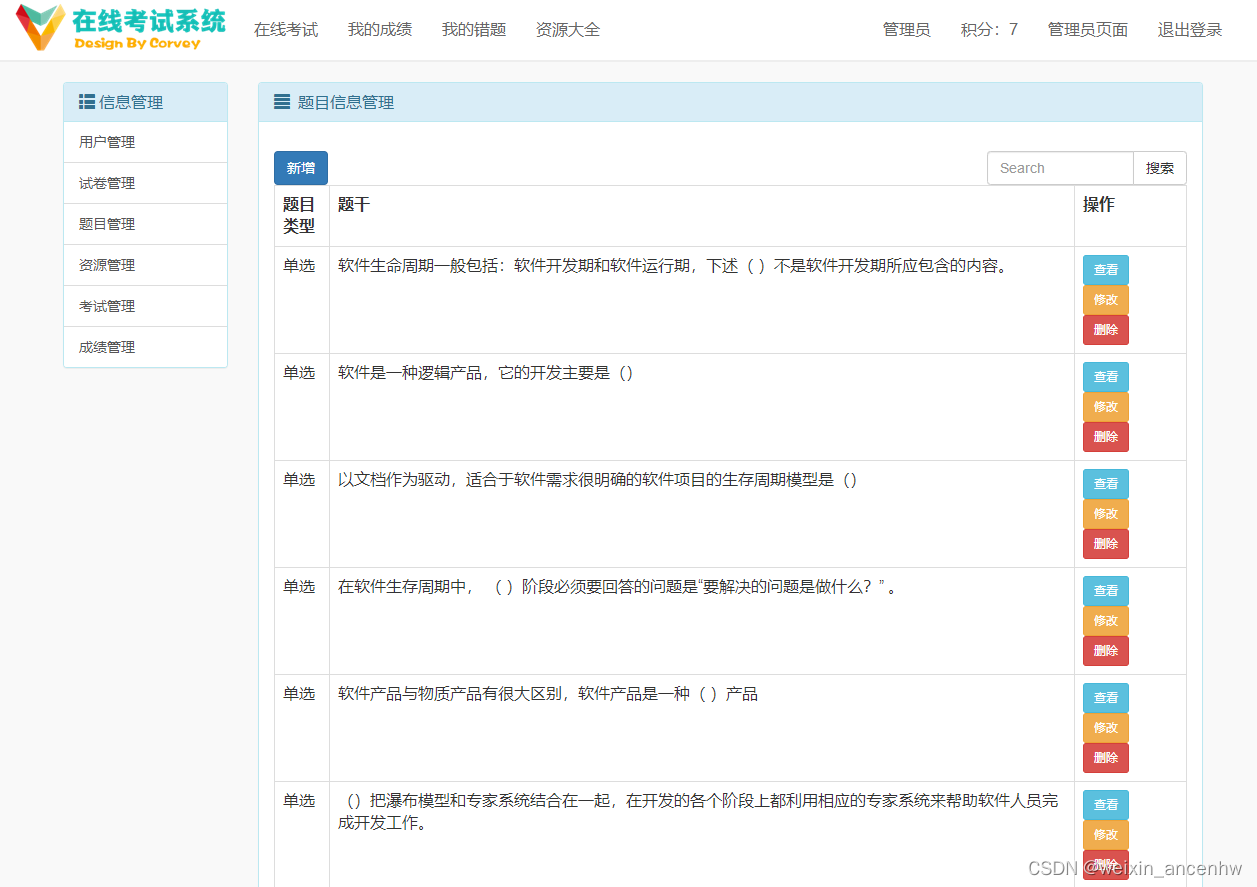Viewport: 1257px width, 887px height.
Task: Click the 搜索 button
Action: point(1159,168)
